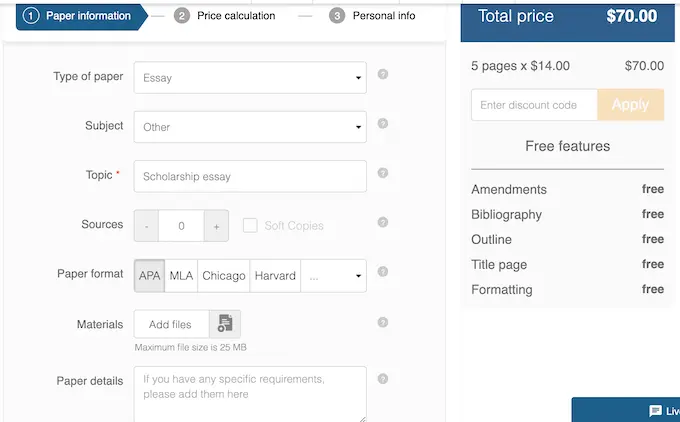This screenshot has width=680, height=422.
Task: Click the help icon beside Materials
Action: pyautogui.click(x=383, y=322)
